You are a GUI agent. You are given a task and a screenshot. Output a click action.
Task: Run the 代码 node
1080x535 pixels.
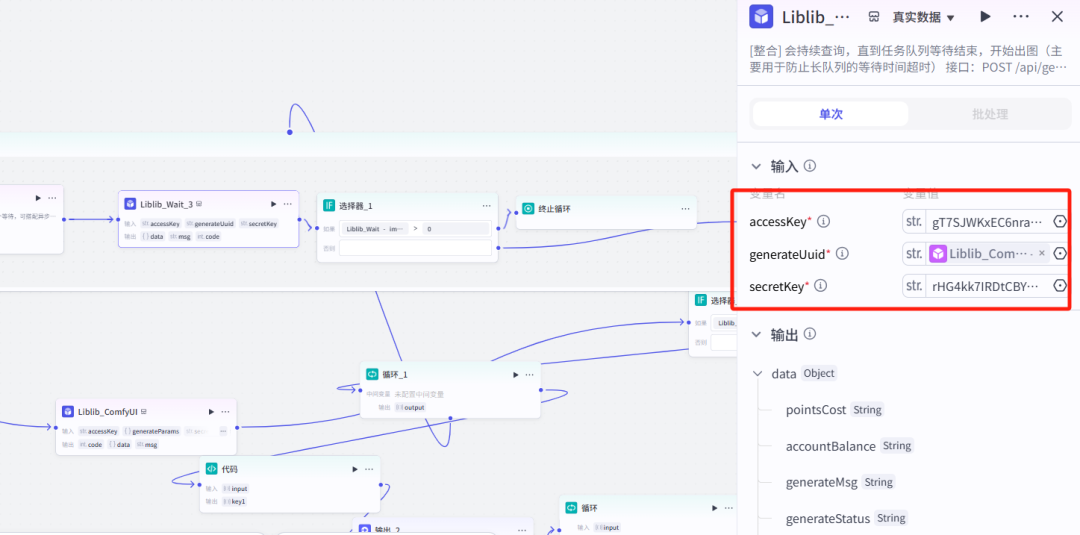pos(355,469)
